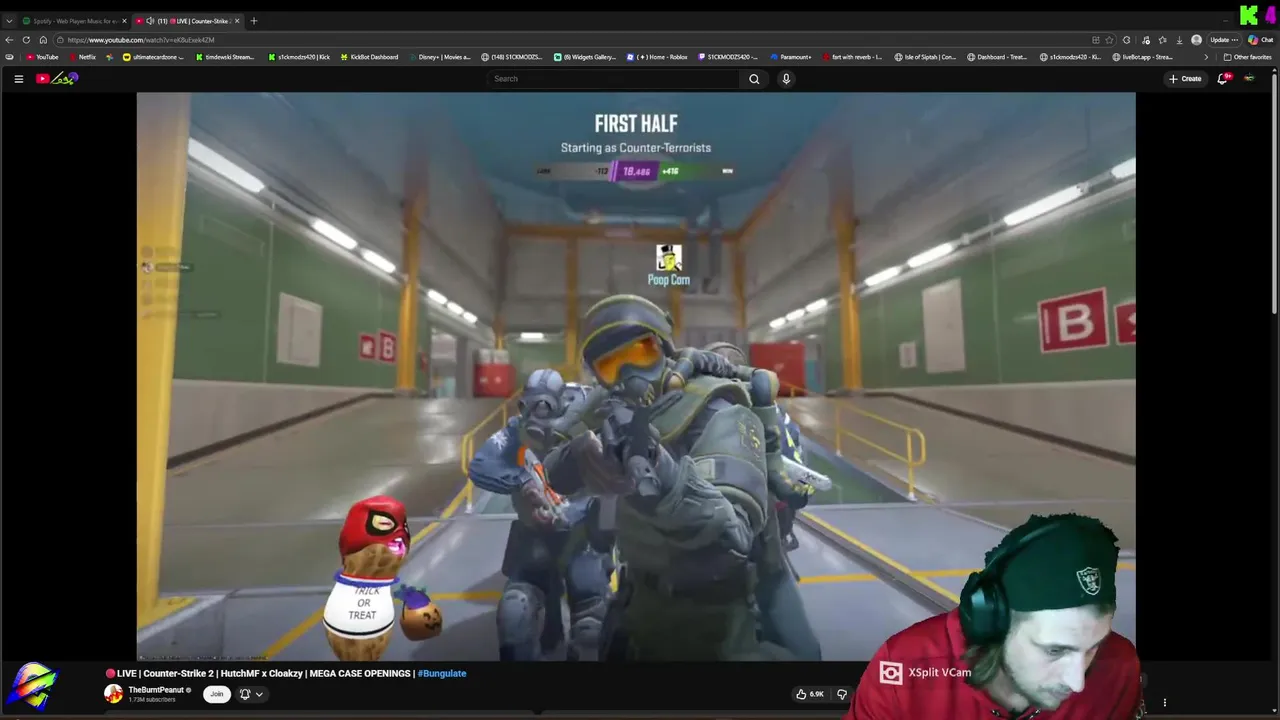Open the s1ckmodzs420 Kick bookmark
The height and width of the screenshot is (720, 1280).
(297, 57)
